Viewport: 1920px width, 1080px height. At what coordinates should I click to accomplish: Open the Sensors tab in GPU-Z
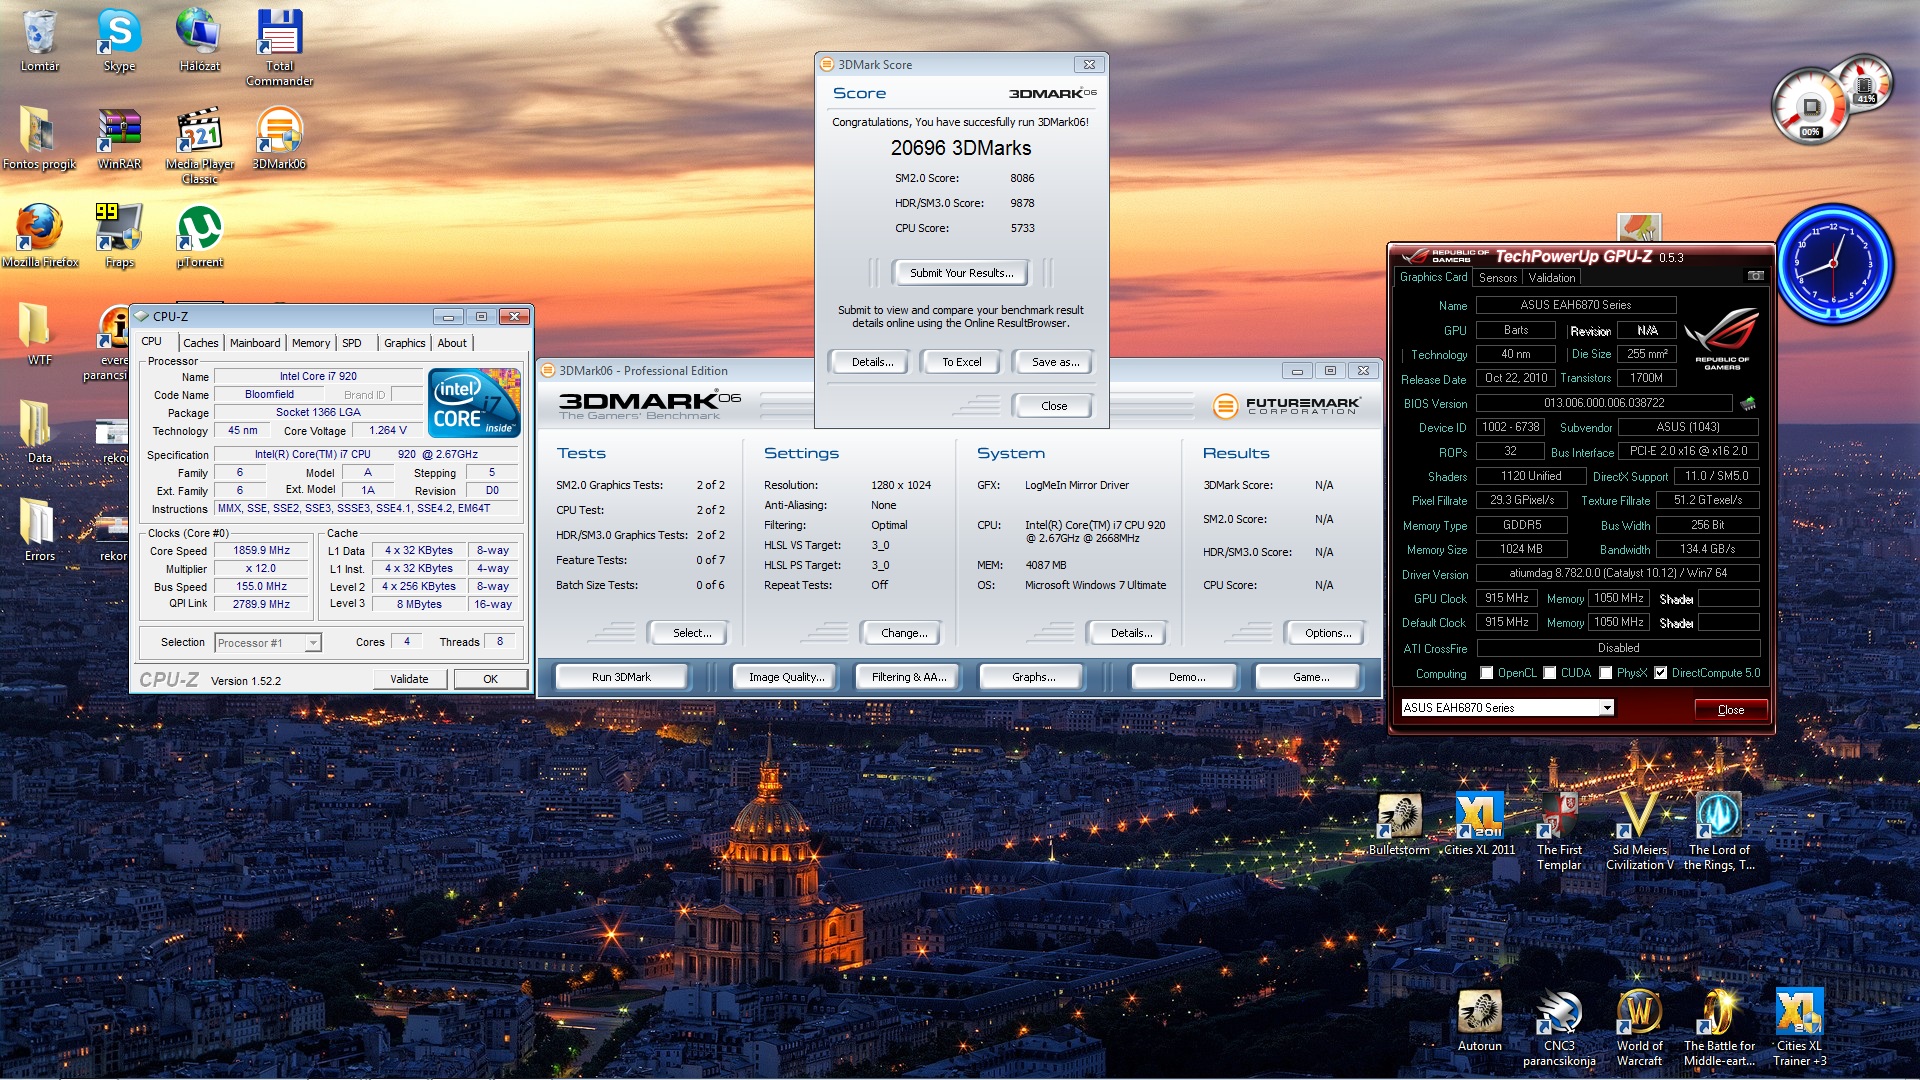pyautogui.click(x=1498, y=278)
